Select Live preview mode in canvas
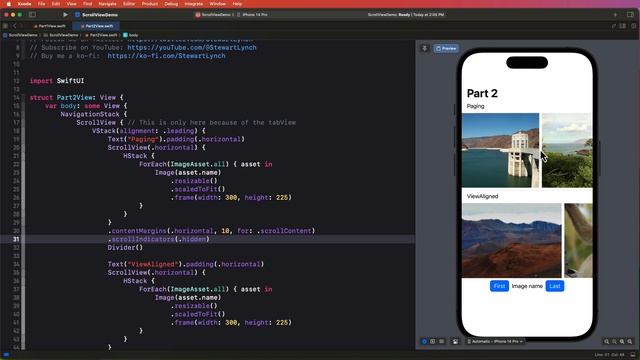 point(424,342)
